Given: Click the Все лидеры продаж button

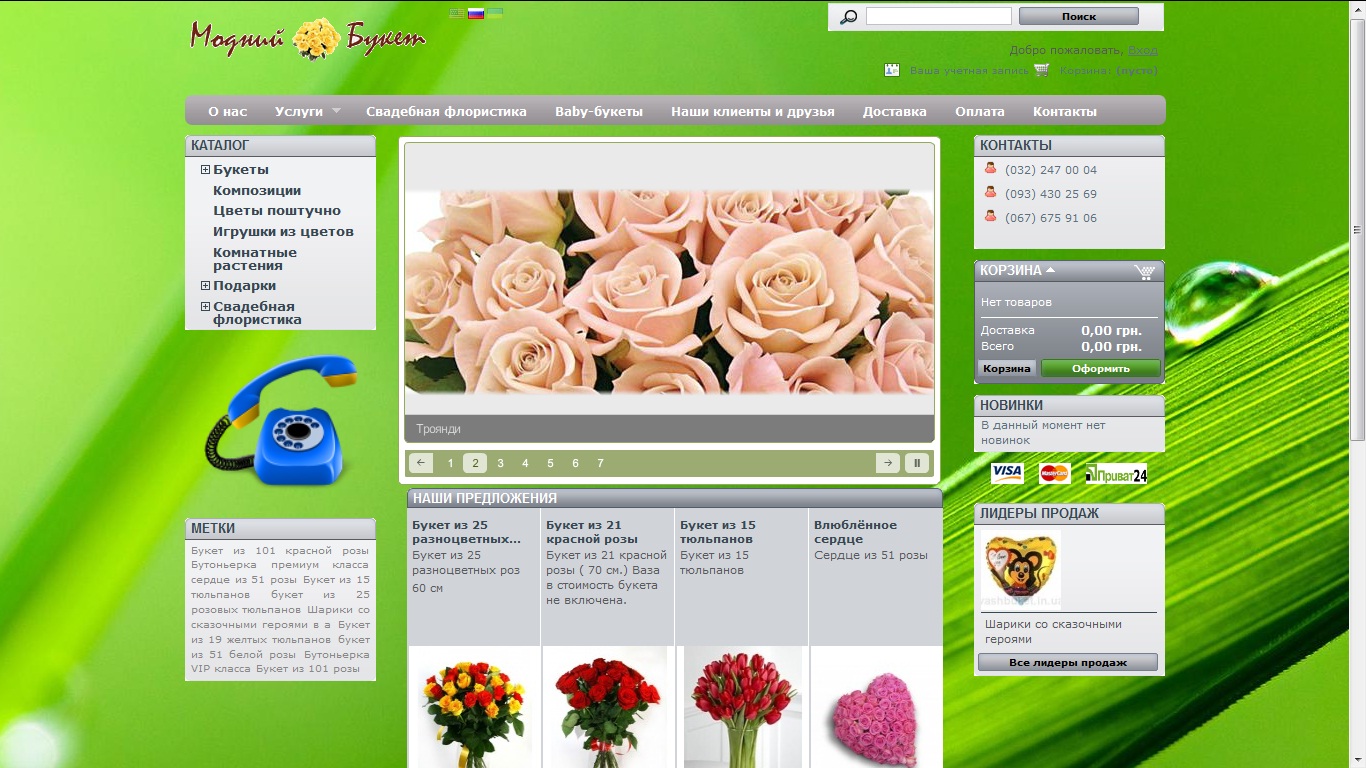Looking at the screenshot, I should pos(1068,662).
